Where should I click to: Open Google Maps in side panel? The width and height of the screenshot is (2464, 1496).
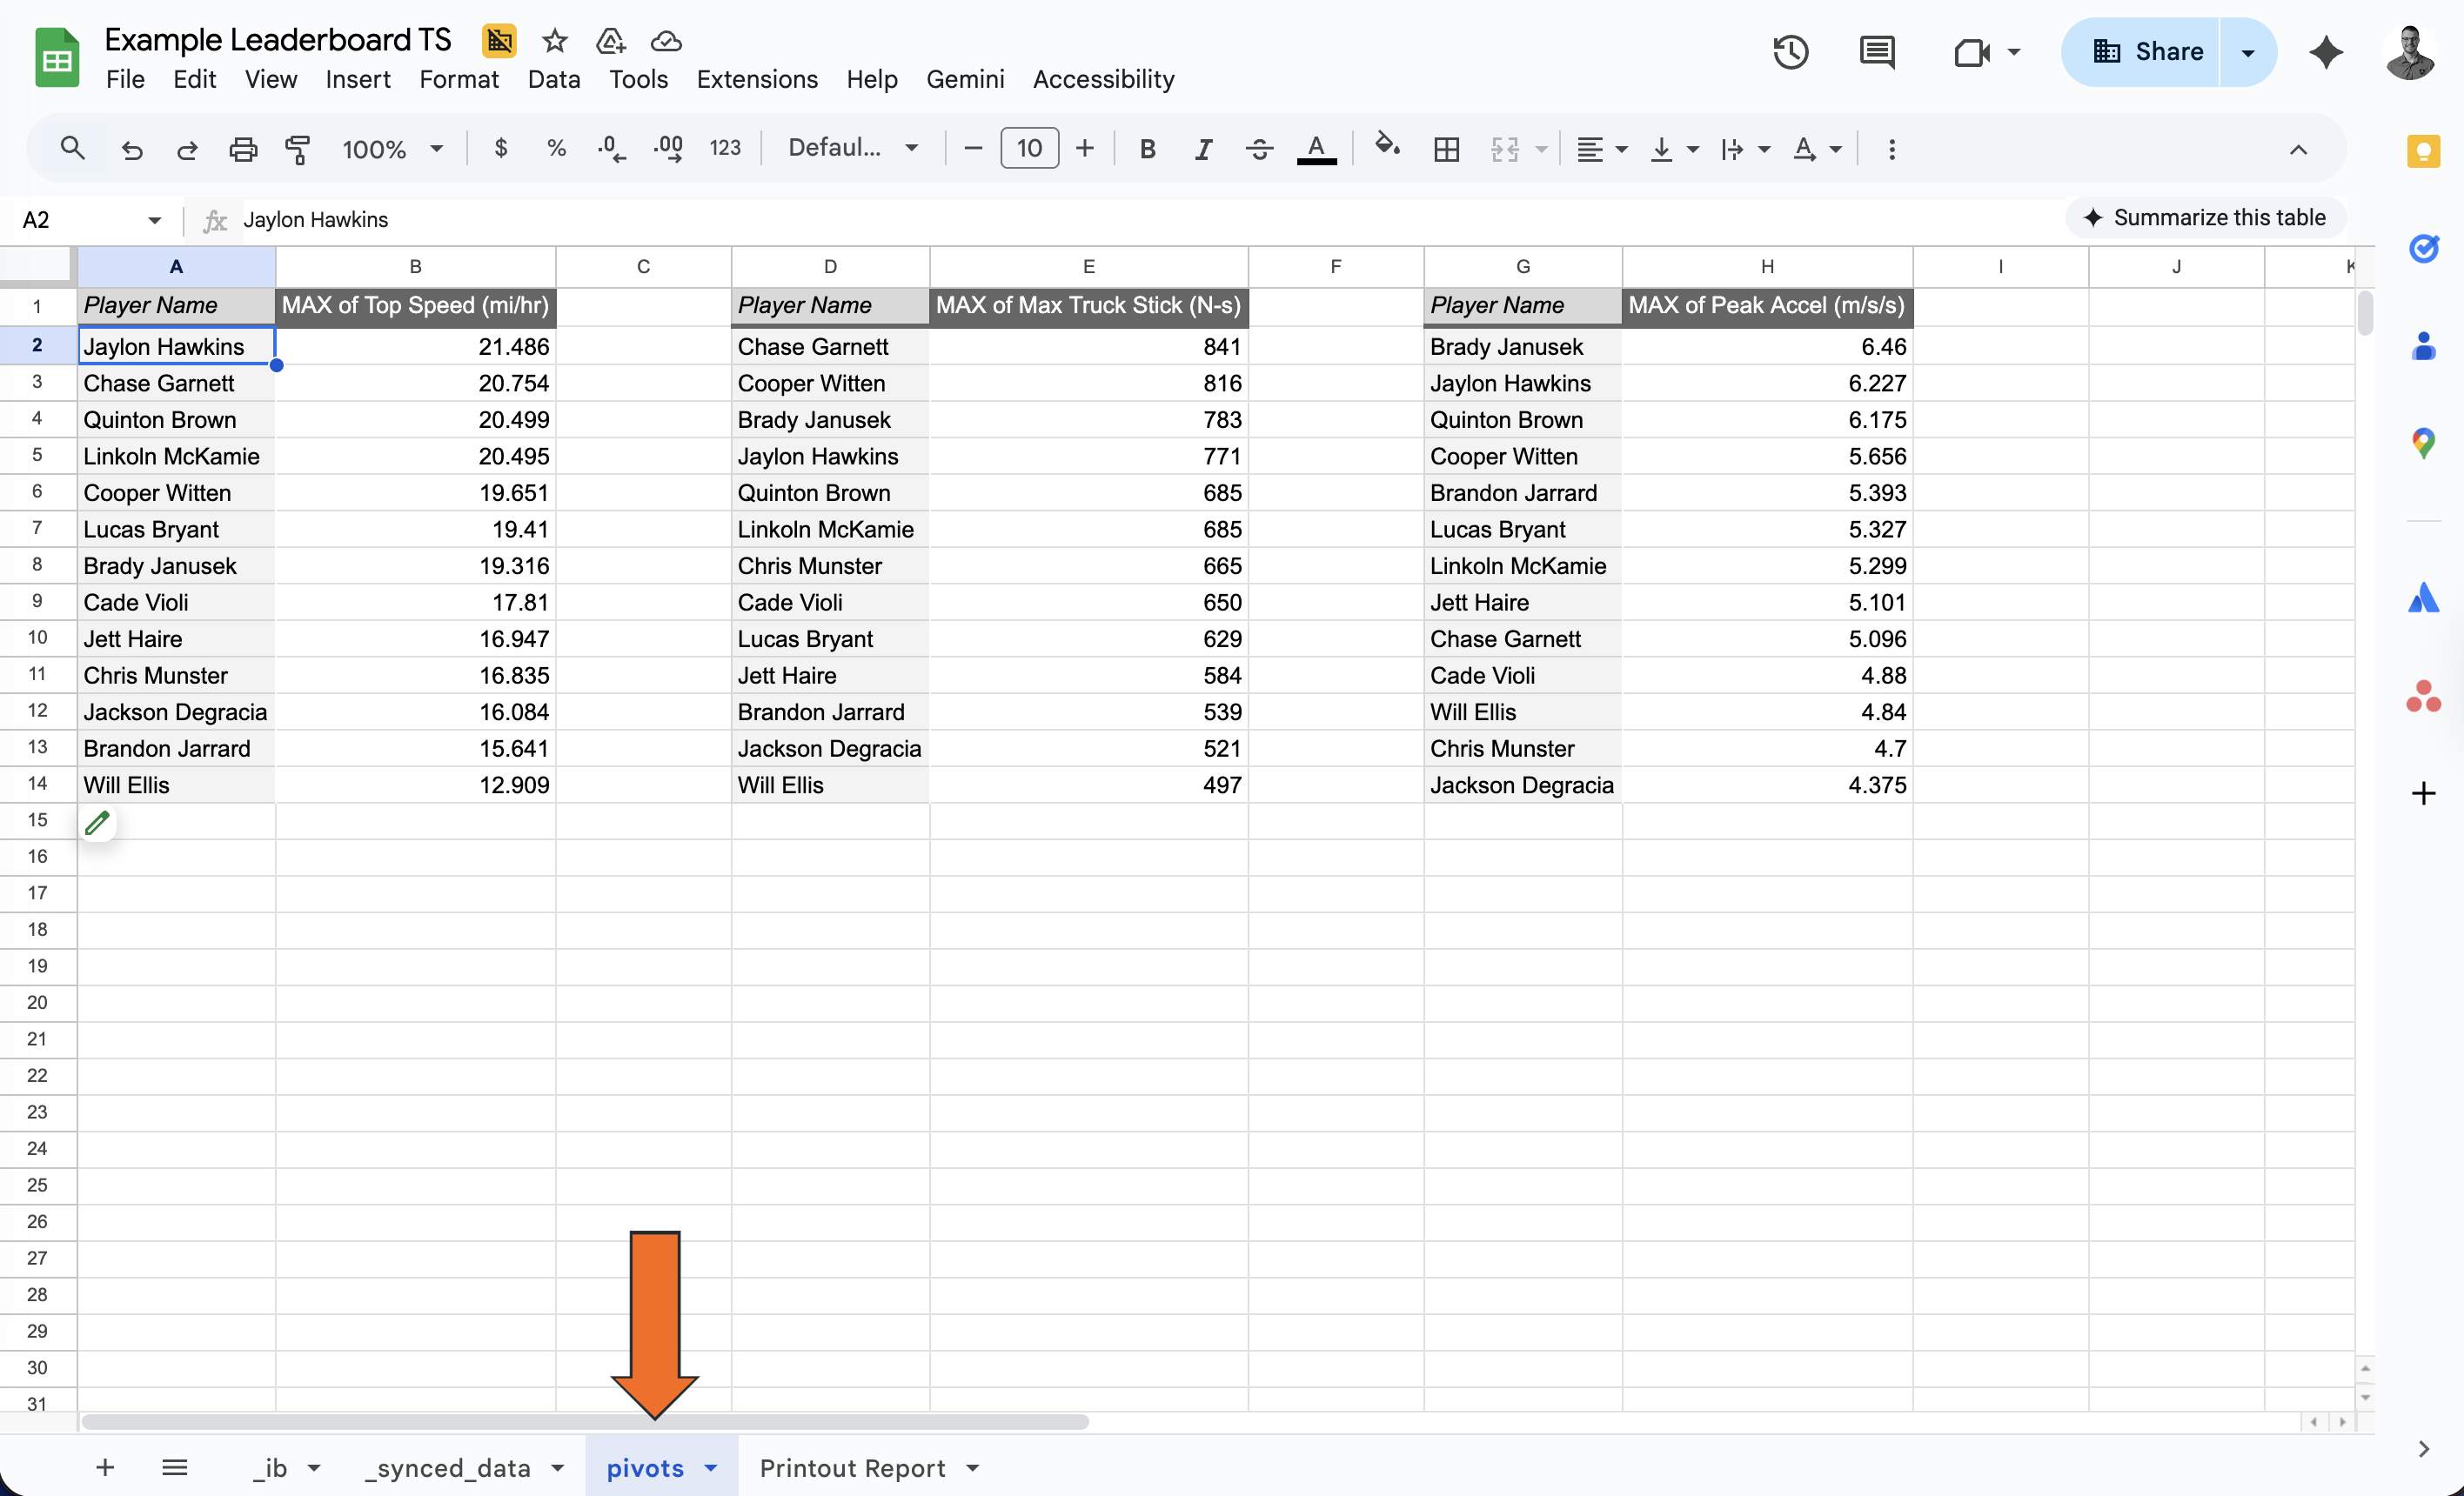coord(2423,443)
